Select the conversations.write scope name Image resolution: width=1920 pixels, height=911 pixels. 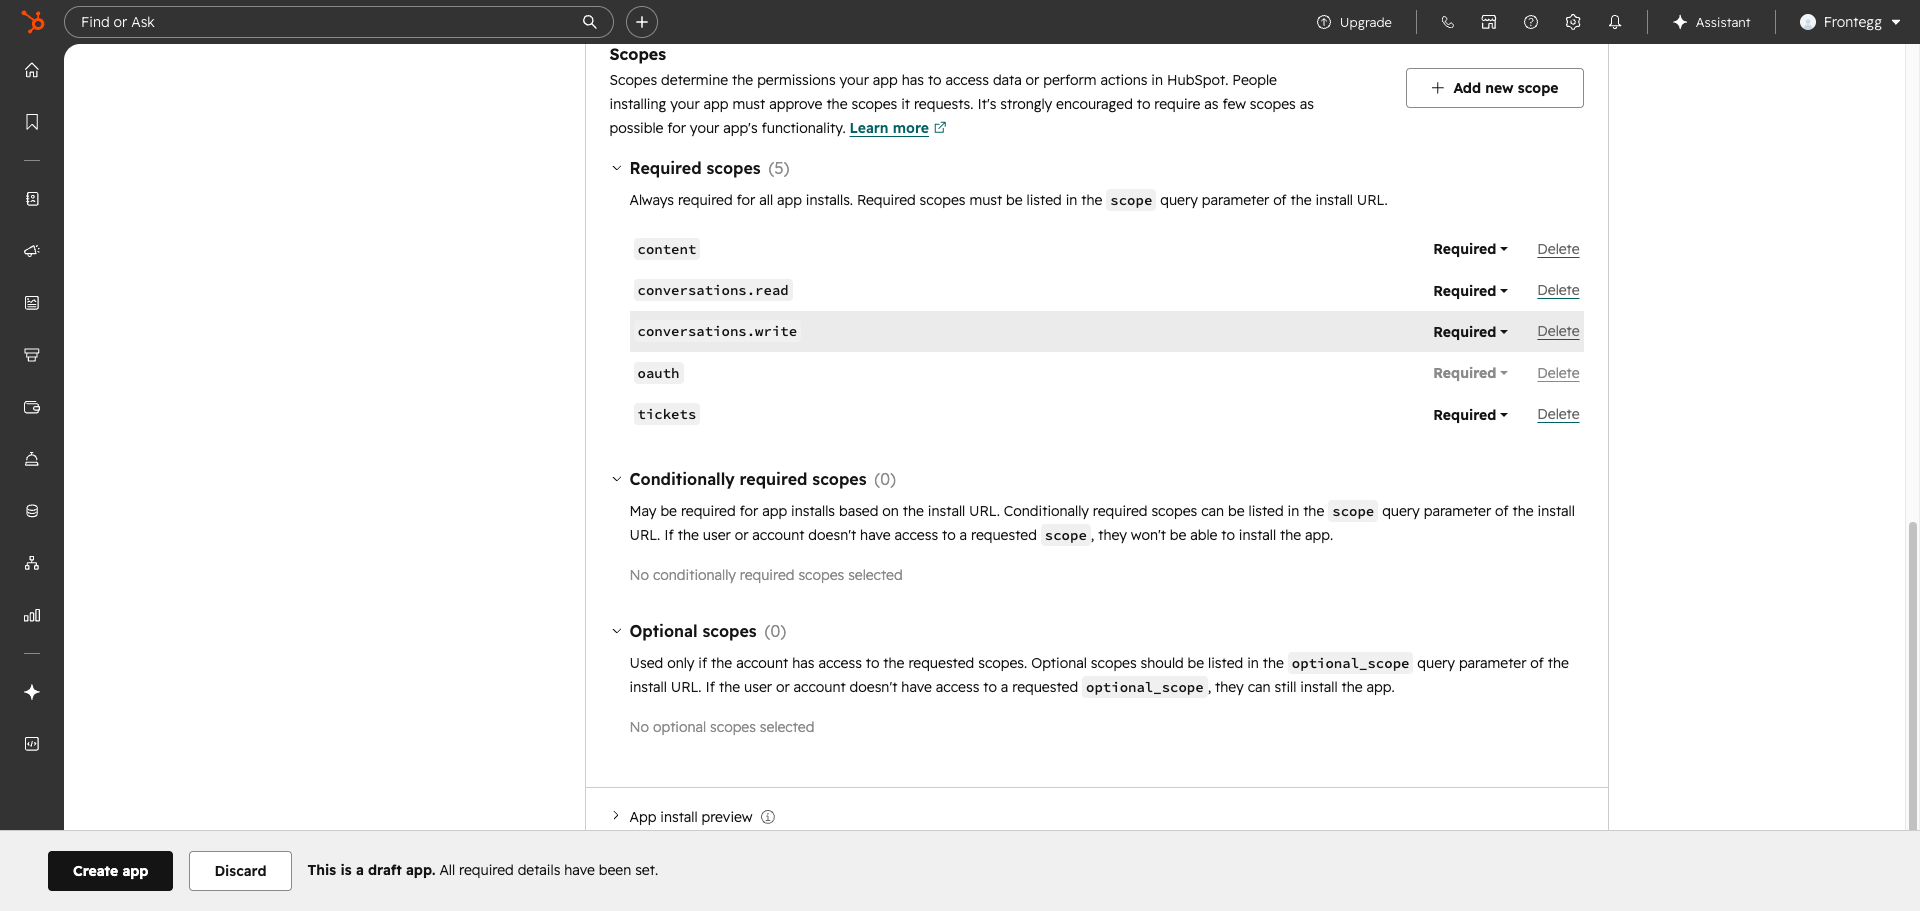pos(717,331)
